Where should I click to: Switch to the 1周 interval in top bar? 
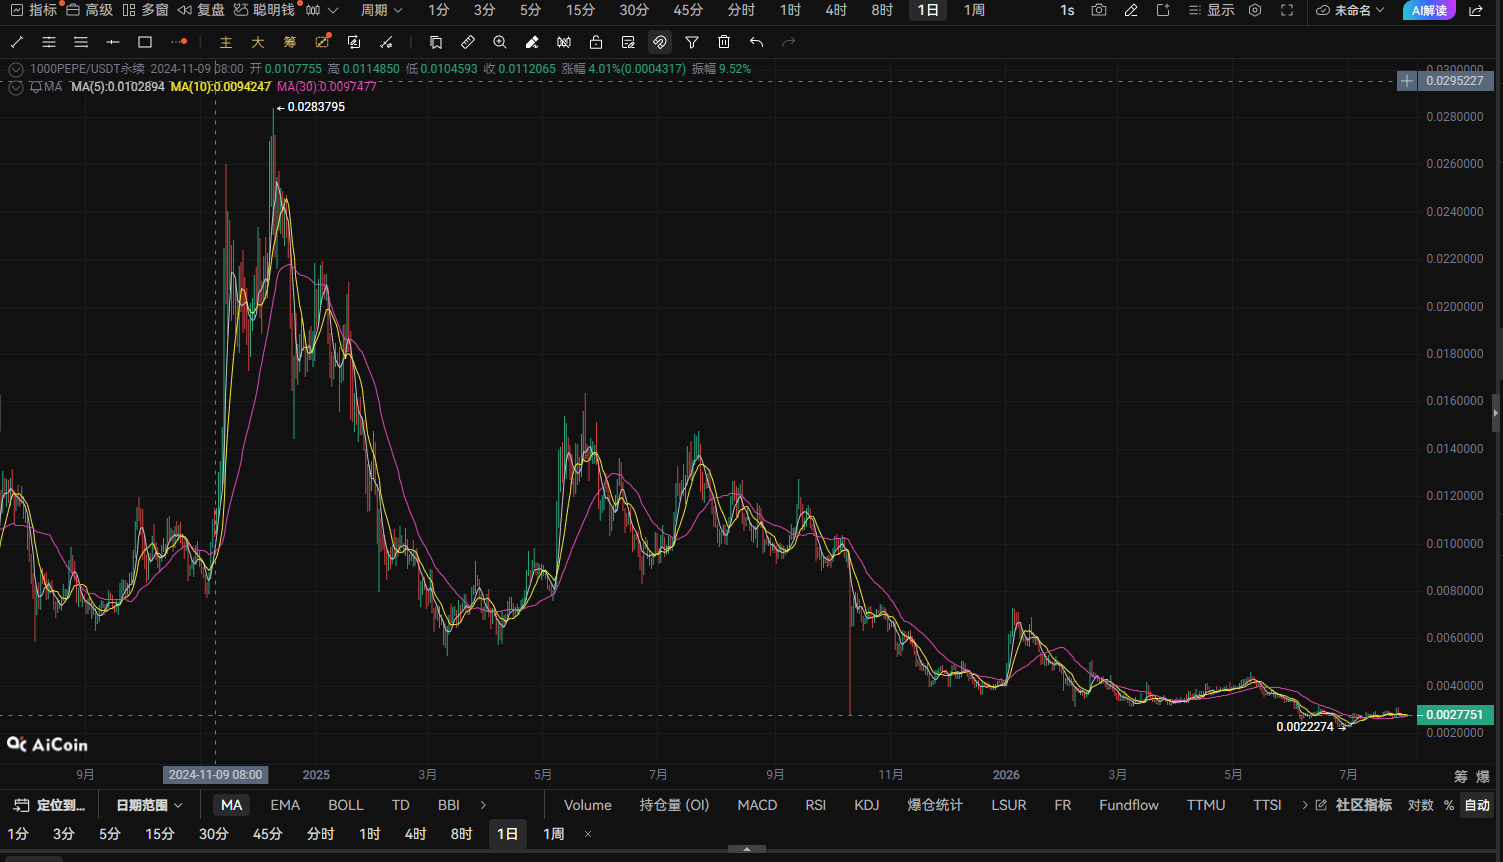point(974,10)
